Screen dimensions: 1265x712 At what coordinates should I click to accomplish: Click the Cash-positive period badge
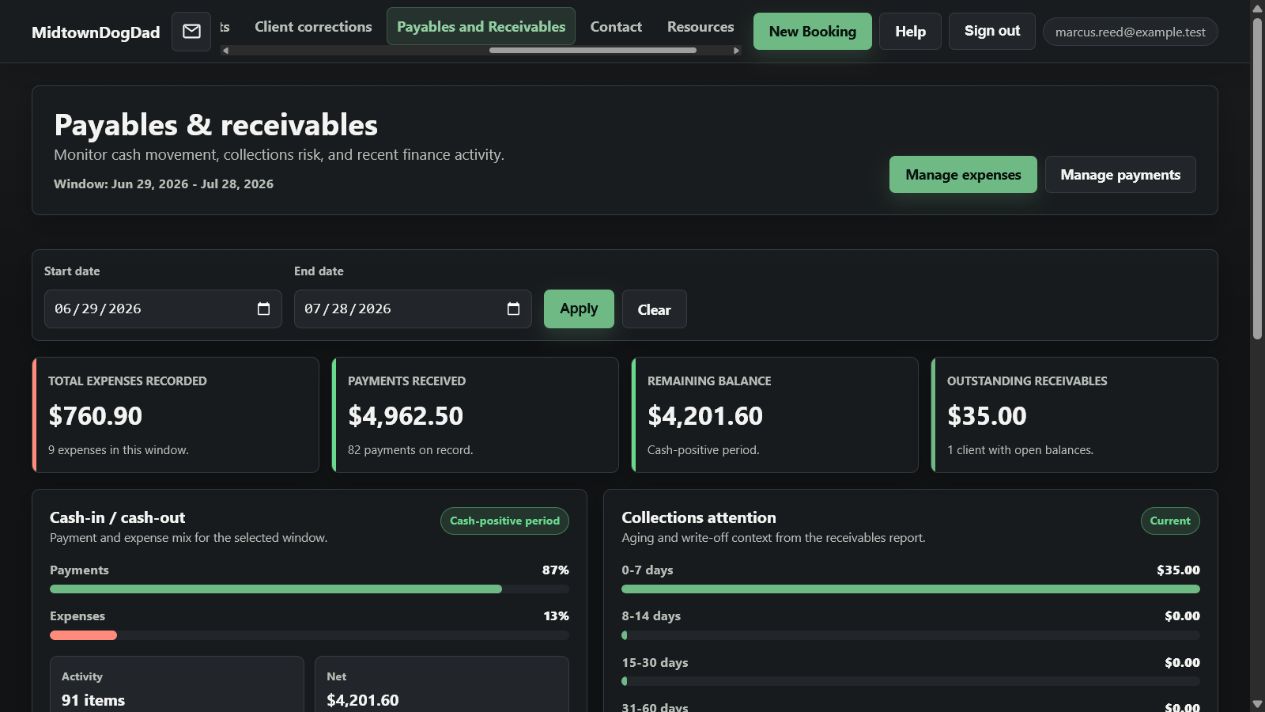(x=505, y=521)
